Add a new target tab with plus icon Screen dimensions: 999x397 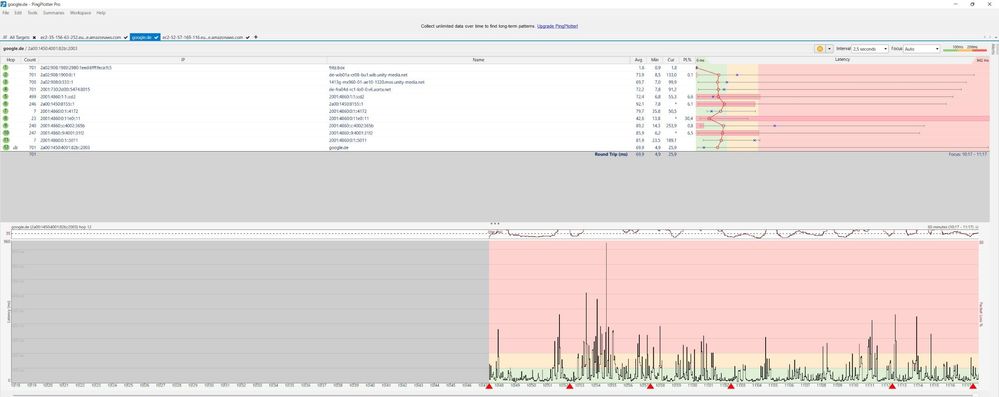[x=256, y=37]
